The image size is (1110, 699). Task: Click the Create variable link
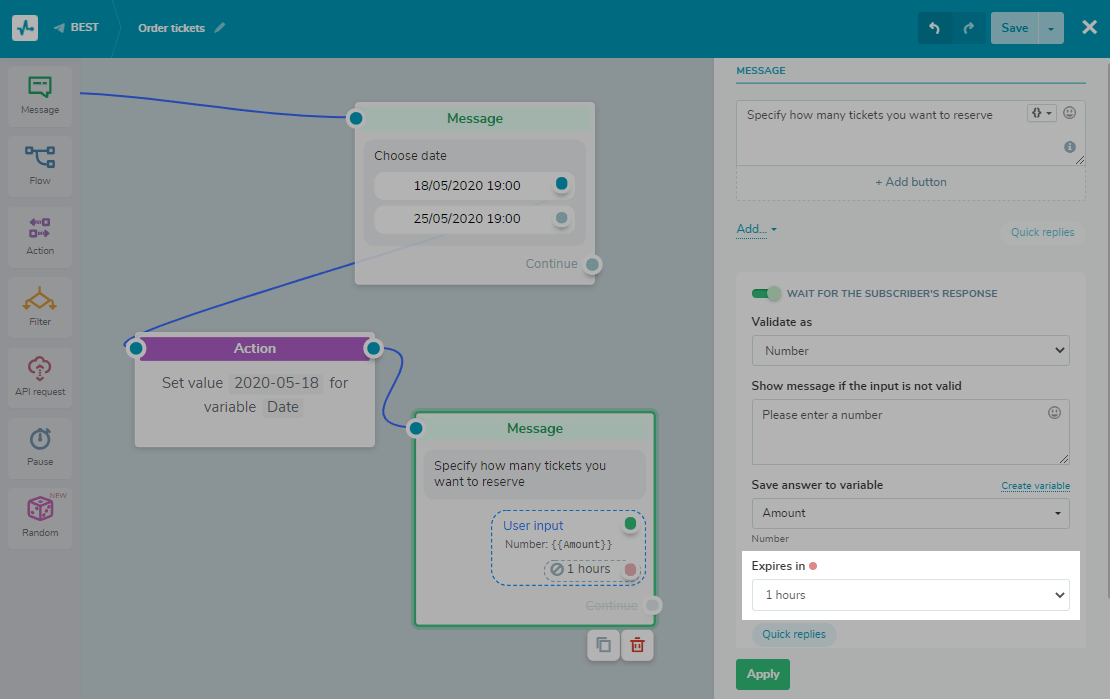coord(1035,486)
